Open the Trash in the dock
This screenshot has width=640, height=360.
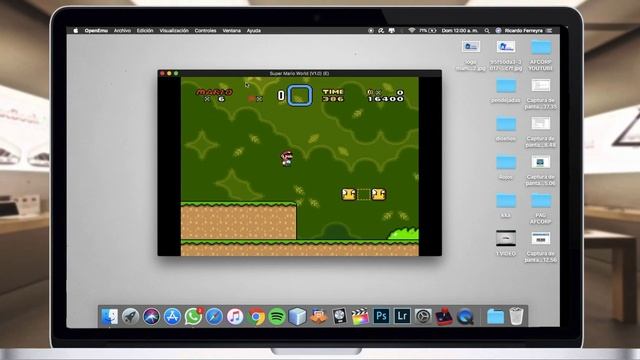[516, 316]
